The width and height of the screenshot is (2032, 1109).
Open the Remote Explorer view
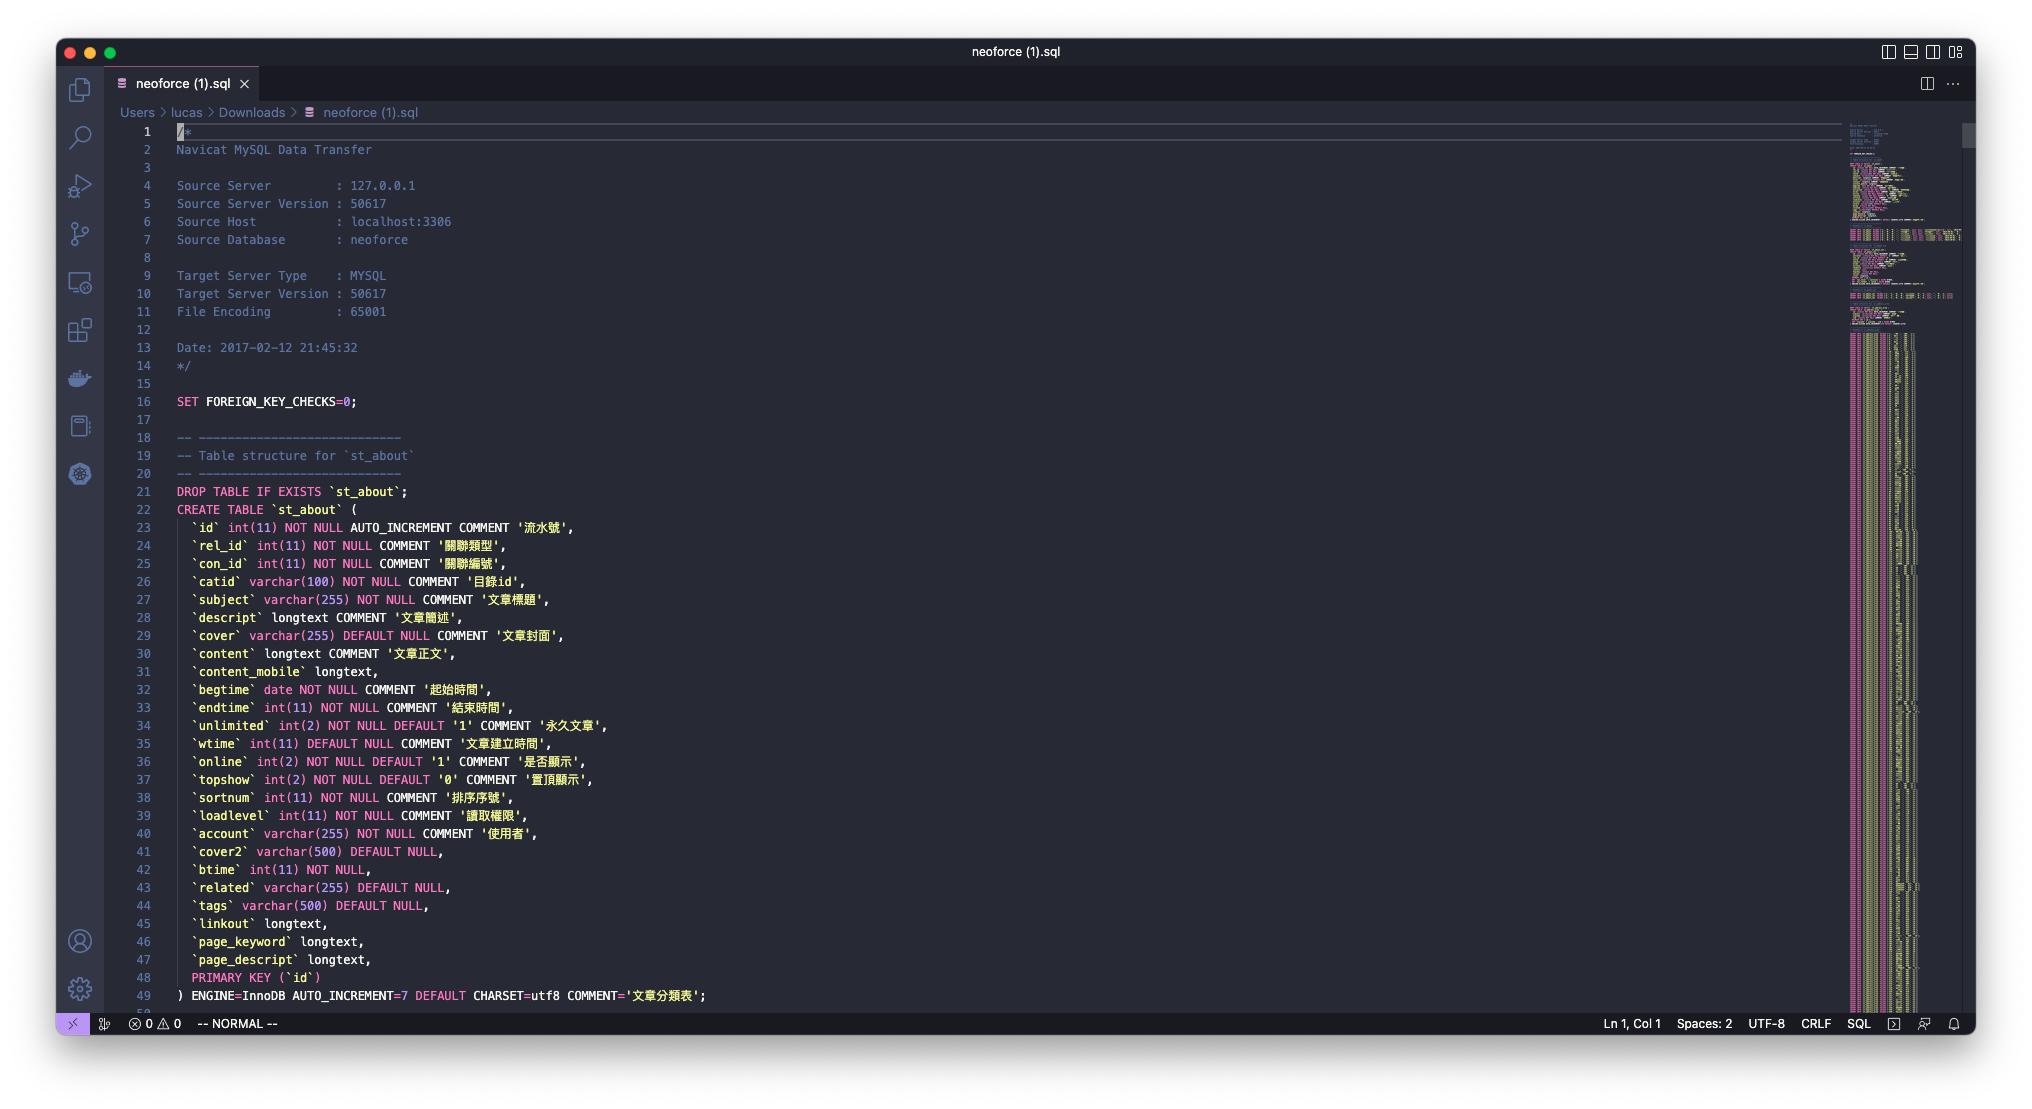click(80, 283)
